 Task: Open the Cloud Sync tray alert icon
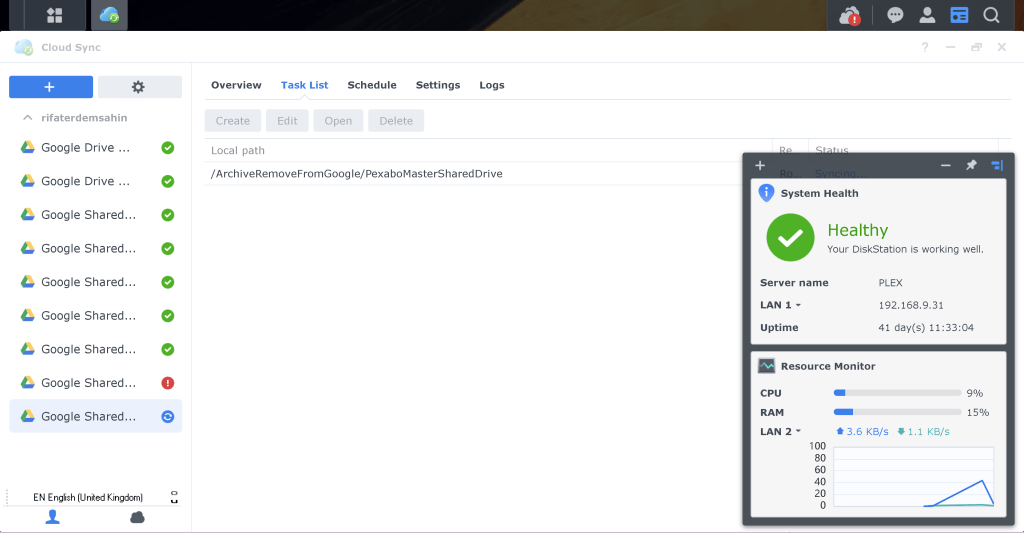(850, 15)
